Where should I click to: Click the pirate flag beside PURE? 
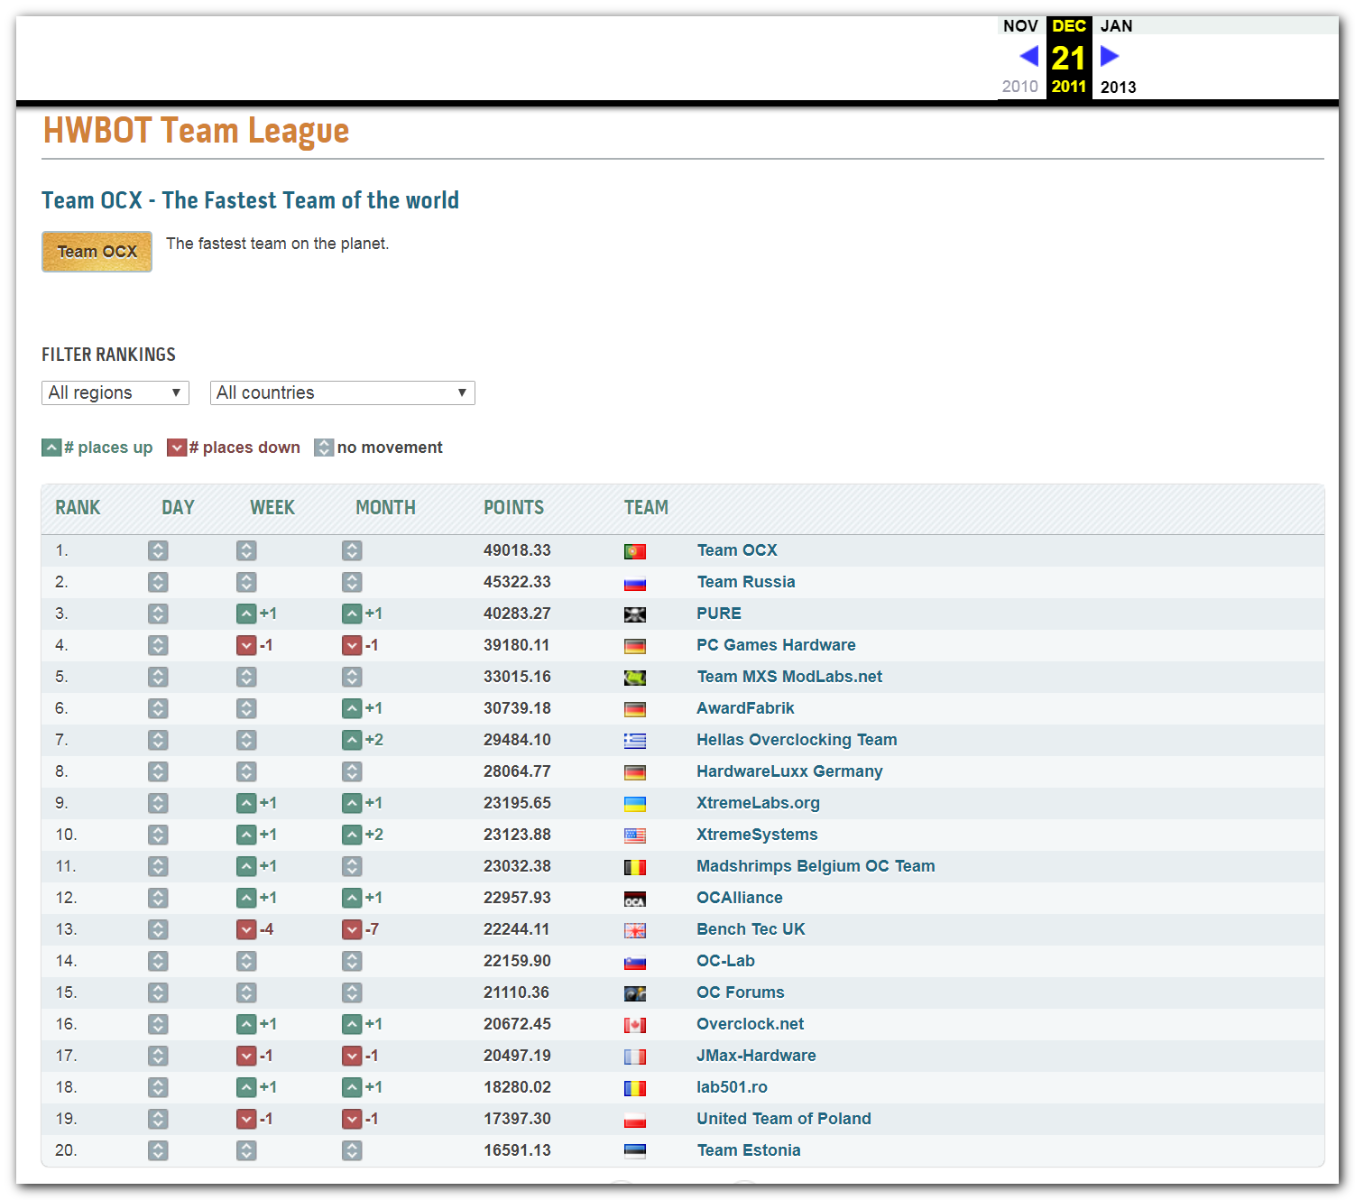click(x=635, y=615)
